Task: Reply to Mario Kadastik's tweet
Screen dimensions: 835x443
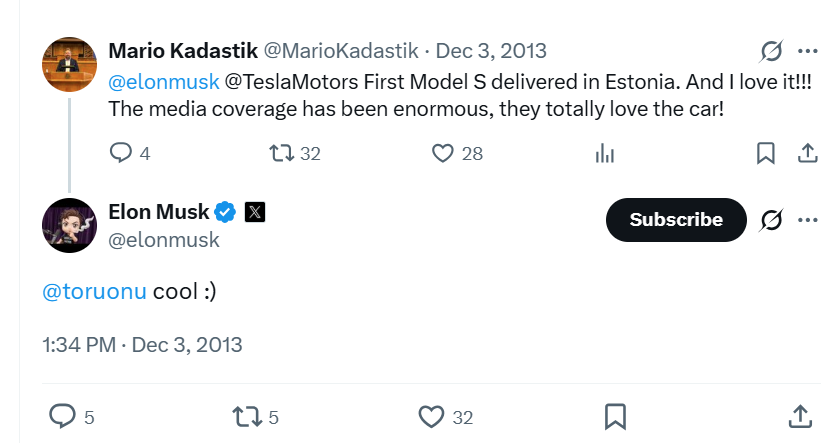Action: (120, 153)
